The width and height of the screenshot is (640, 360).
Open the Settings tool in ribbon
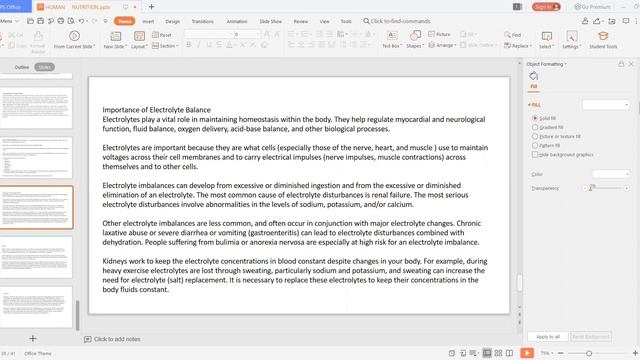571,40
